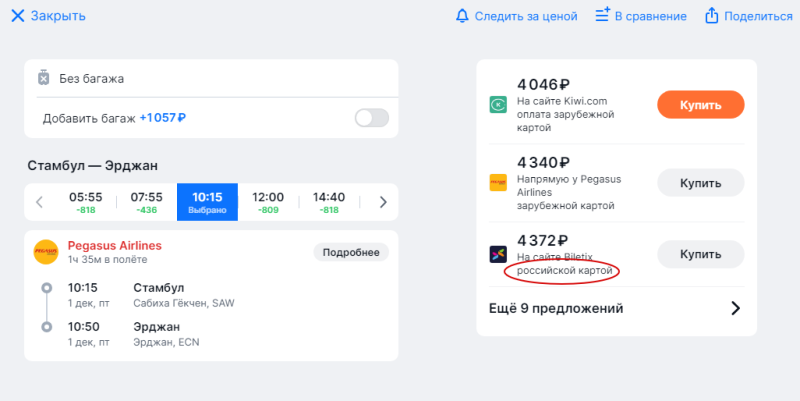The image size is (800, 401).
Task: Open Подробнее flight details
Action: pyautogui.click(x=350, y=252)
